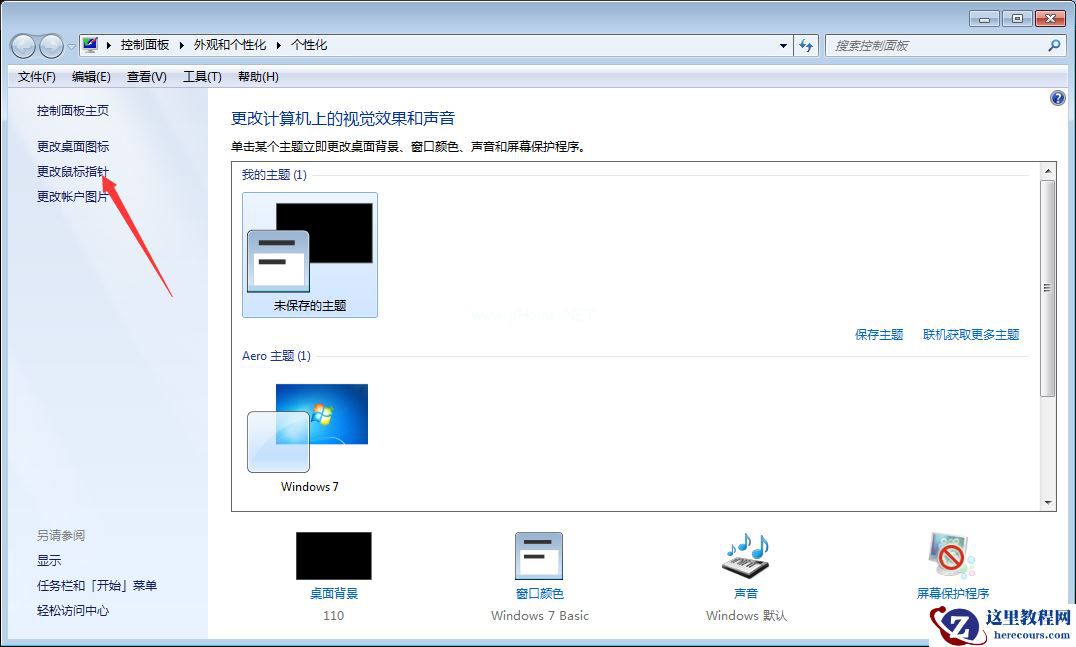Viewport: 1076px width, 647px height.
Task: Click 保存主题 to save the theme
Action: click(878, 334)
